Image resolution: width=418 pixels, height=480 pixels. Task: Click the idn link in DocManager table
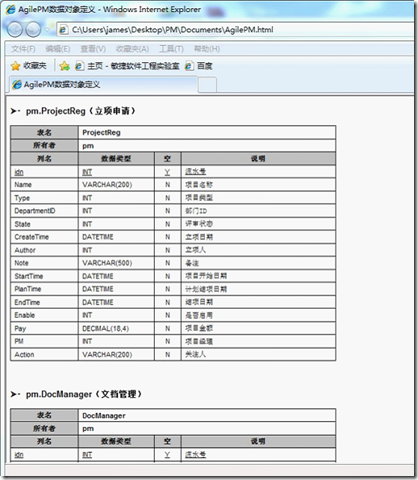coord(19,455)
